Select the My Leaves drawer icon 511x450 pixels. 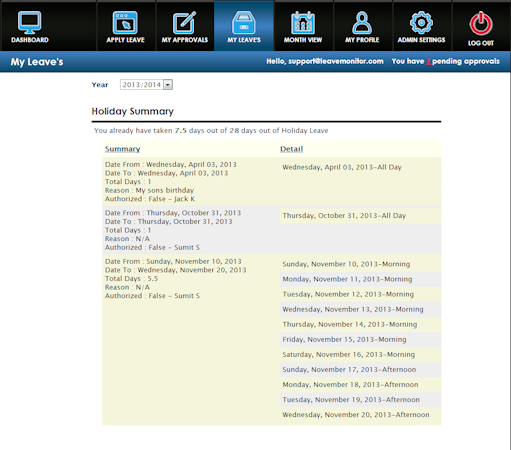coord(244,22)
